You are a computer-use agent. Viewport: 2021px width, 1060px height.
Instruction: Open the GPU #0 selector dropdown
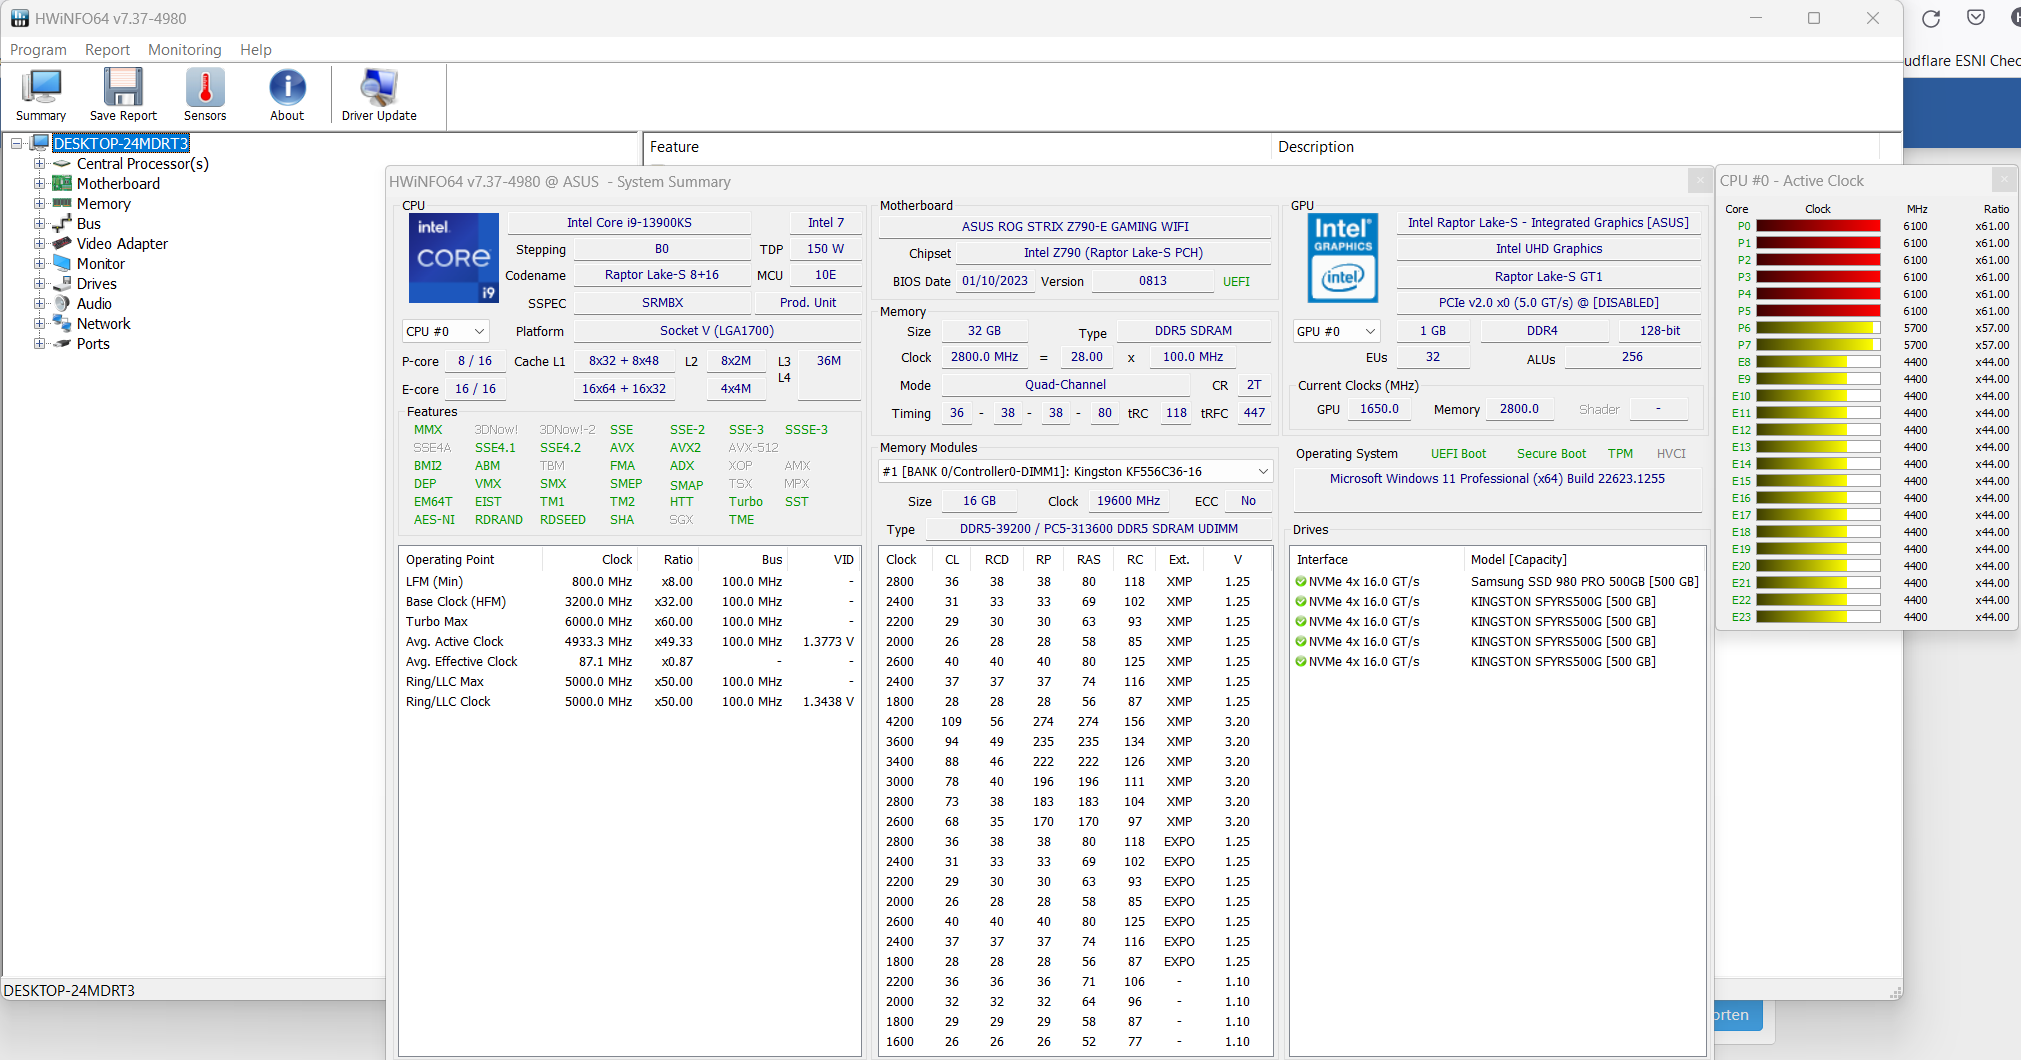[x=1336, y=331]
